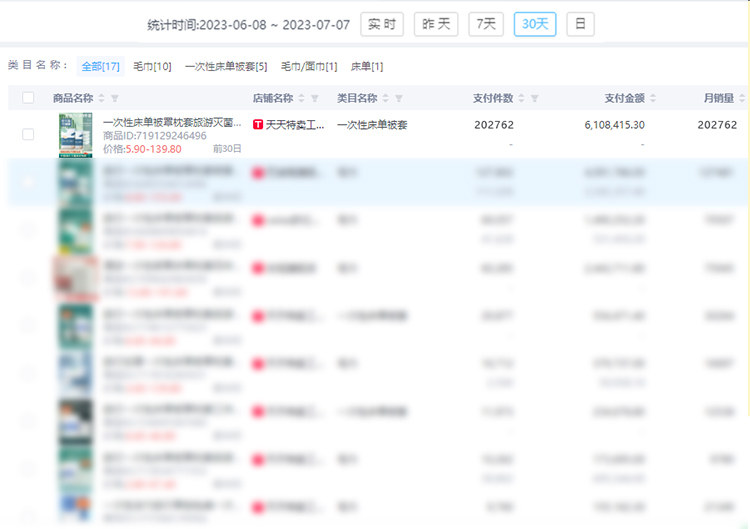Click the filter icon for 店铺名称 column
Image resolution: width=750 pixels, height=529 pixels.
pos(315,98)
